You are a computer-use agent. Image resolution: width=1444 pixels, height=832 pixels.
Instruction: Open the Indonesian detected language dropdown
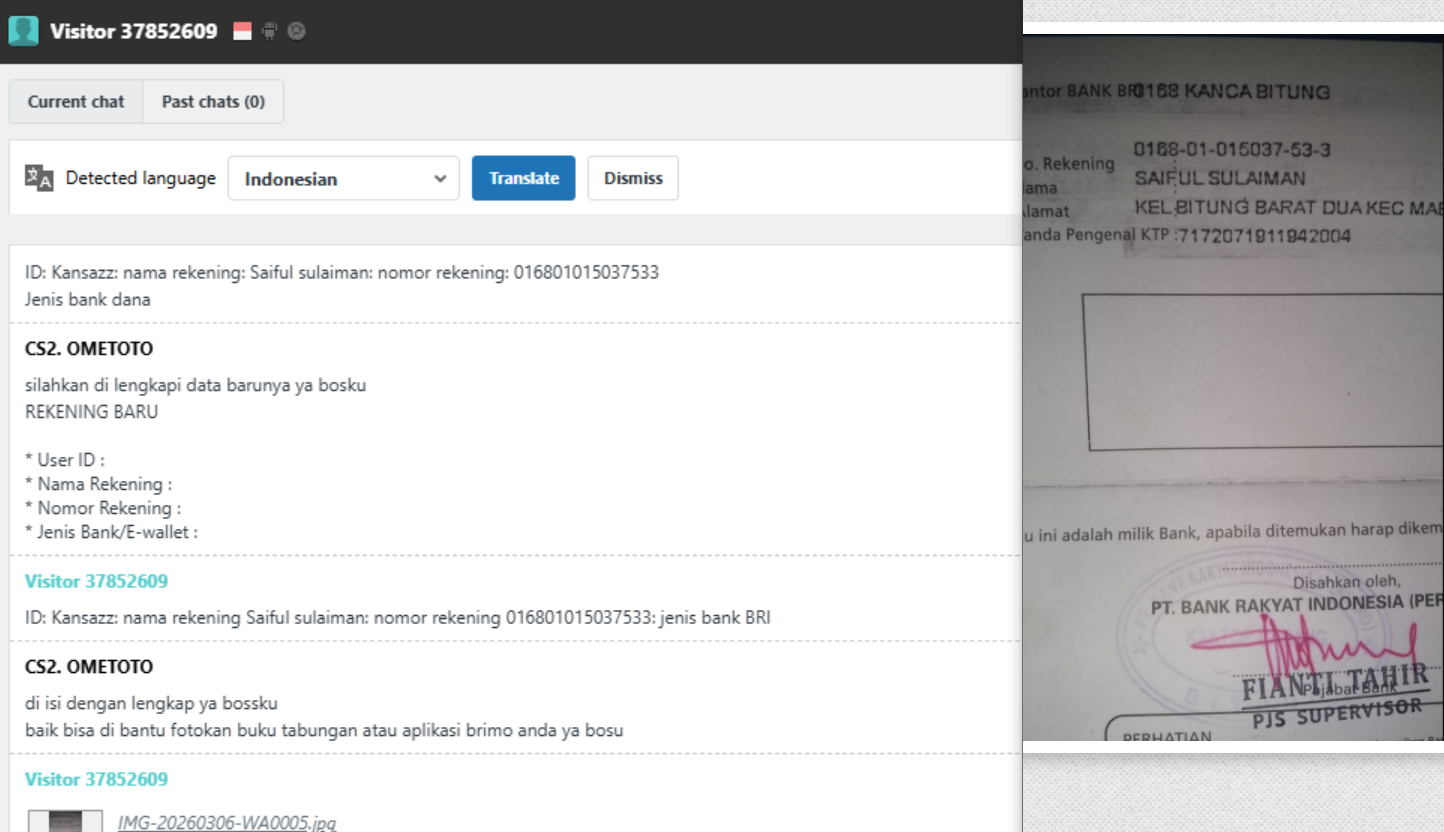(x=344, y=179)
